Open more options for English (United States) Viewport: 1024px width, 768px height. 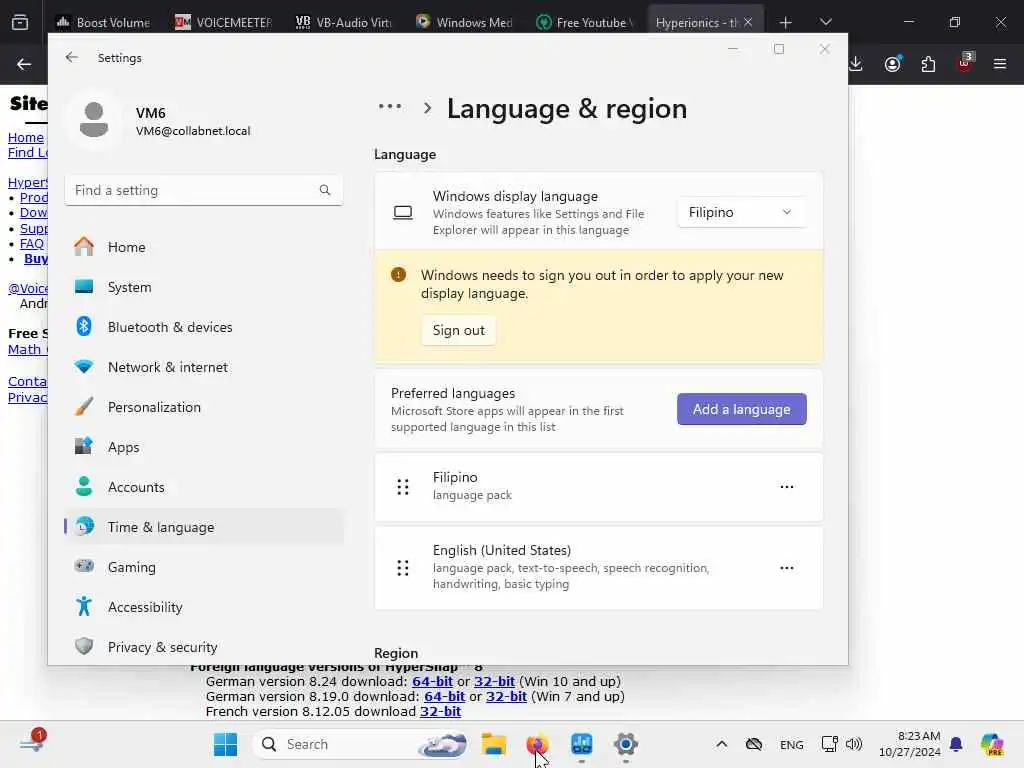tap(786, 568)
